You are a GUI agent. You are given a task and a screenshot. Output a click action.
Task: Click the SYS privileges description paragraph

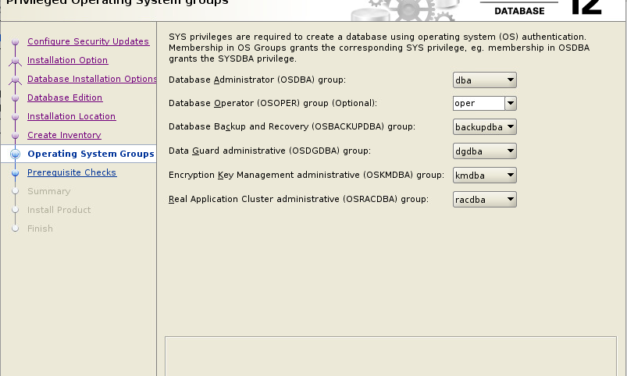tap(379, 48)
